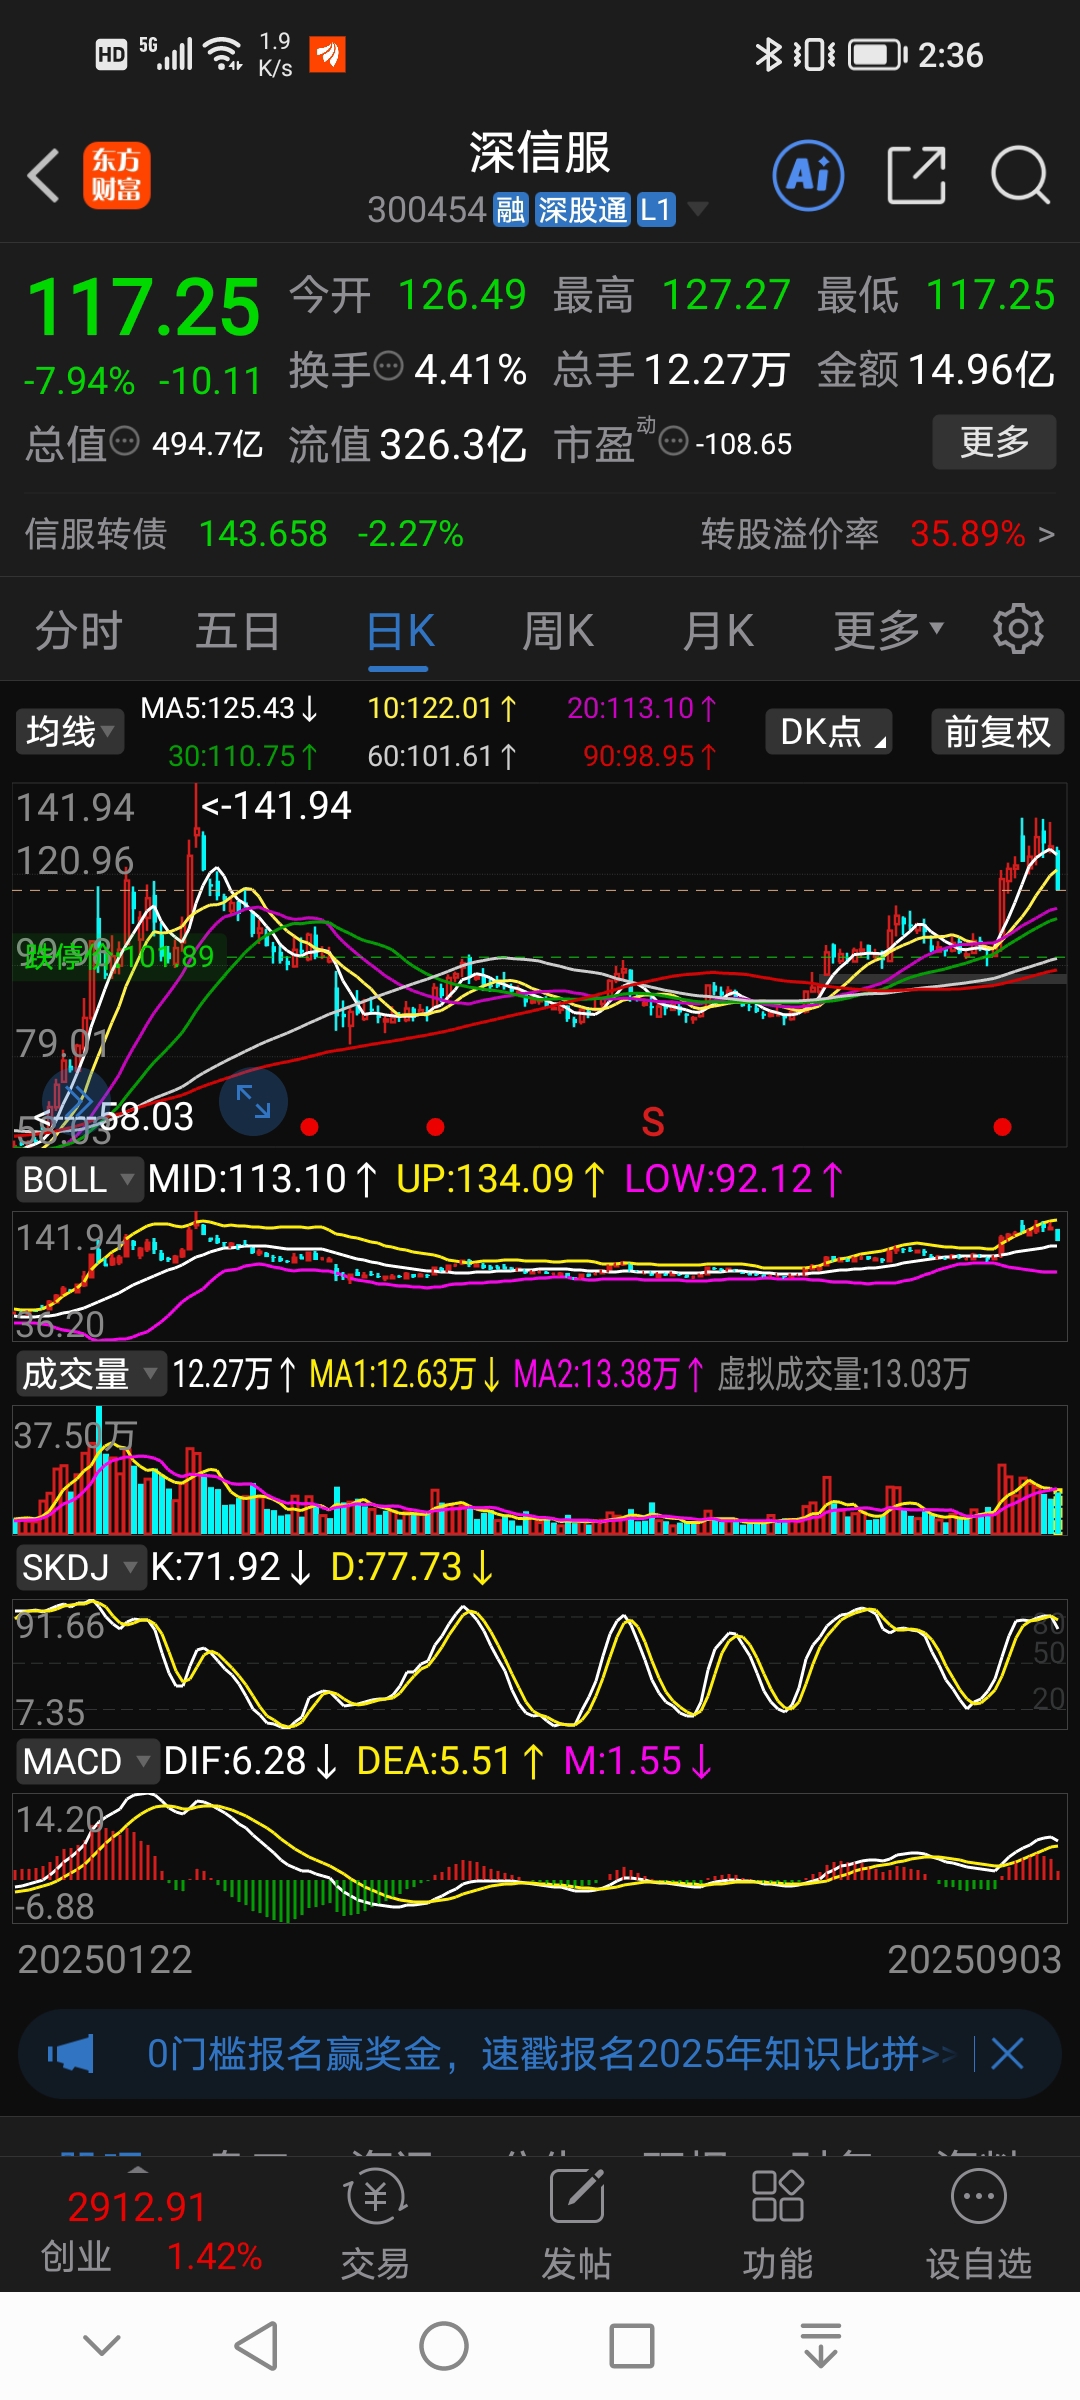Tap the share icon
Screen dimensions: 1080x2400
coord(916,175)
